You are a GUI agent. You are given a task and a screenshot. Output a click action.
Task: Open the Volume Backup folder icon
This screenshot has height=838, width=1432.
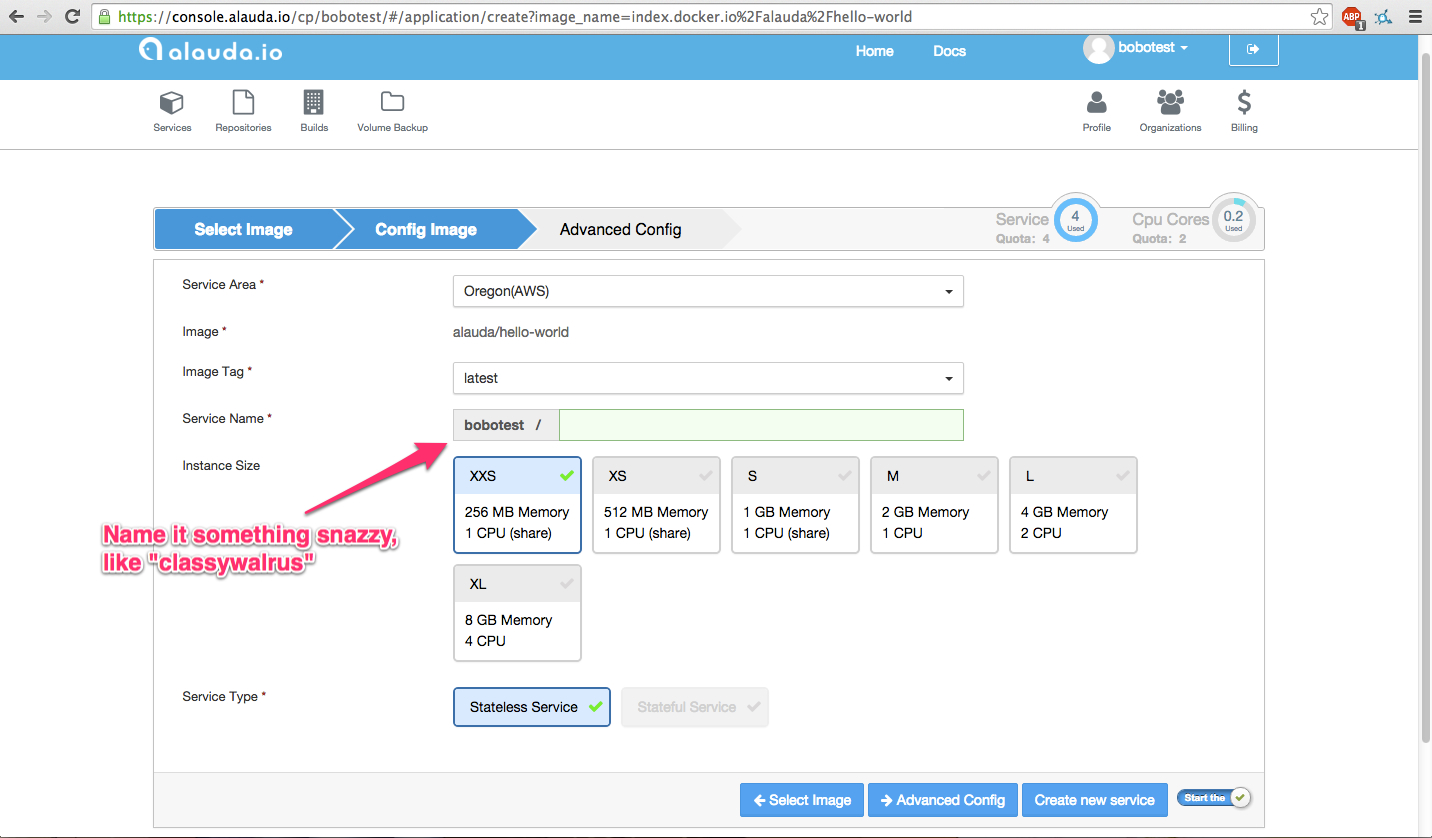click(392, 102)
